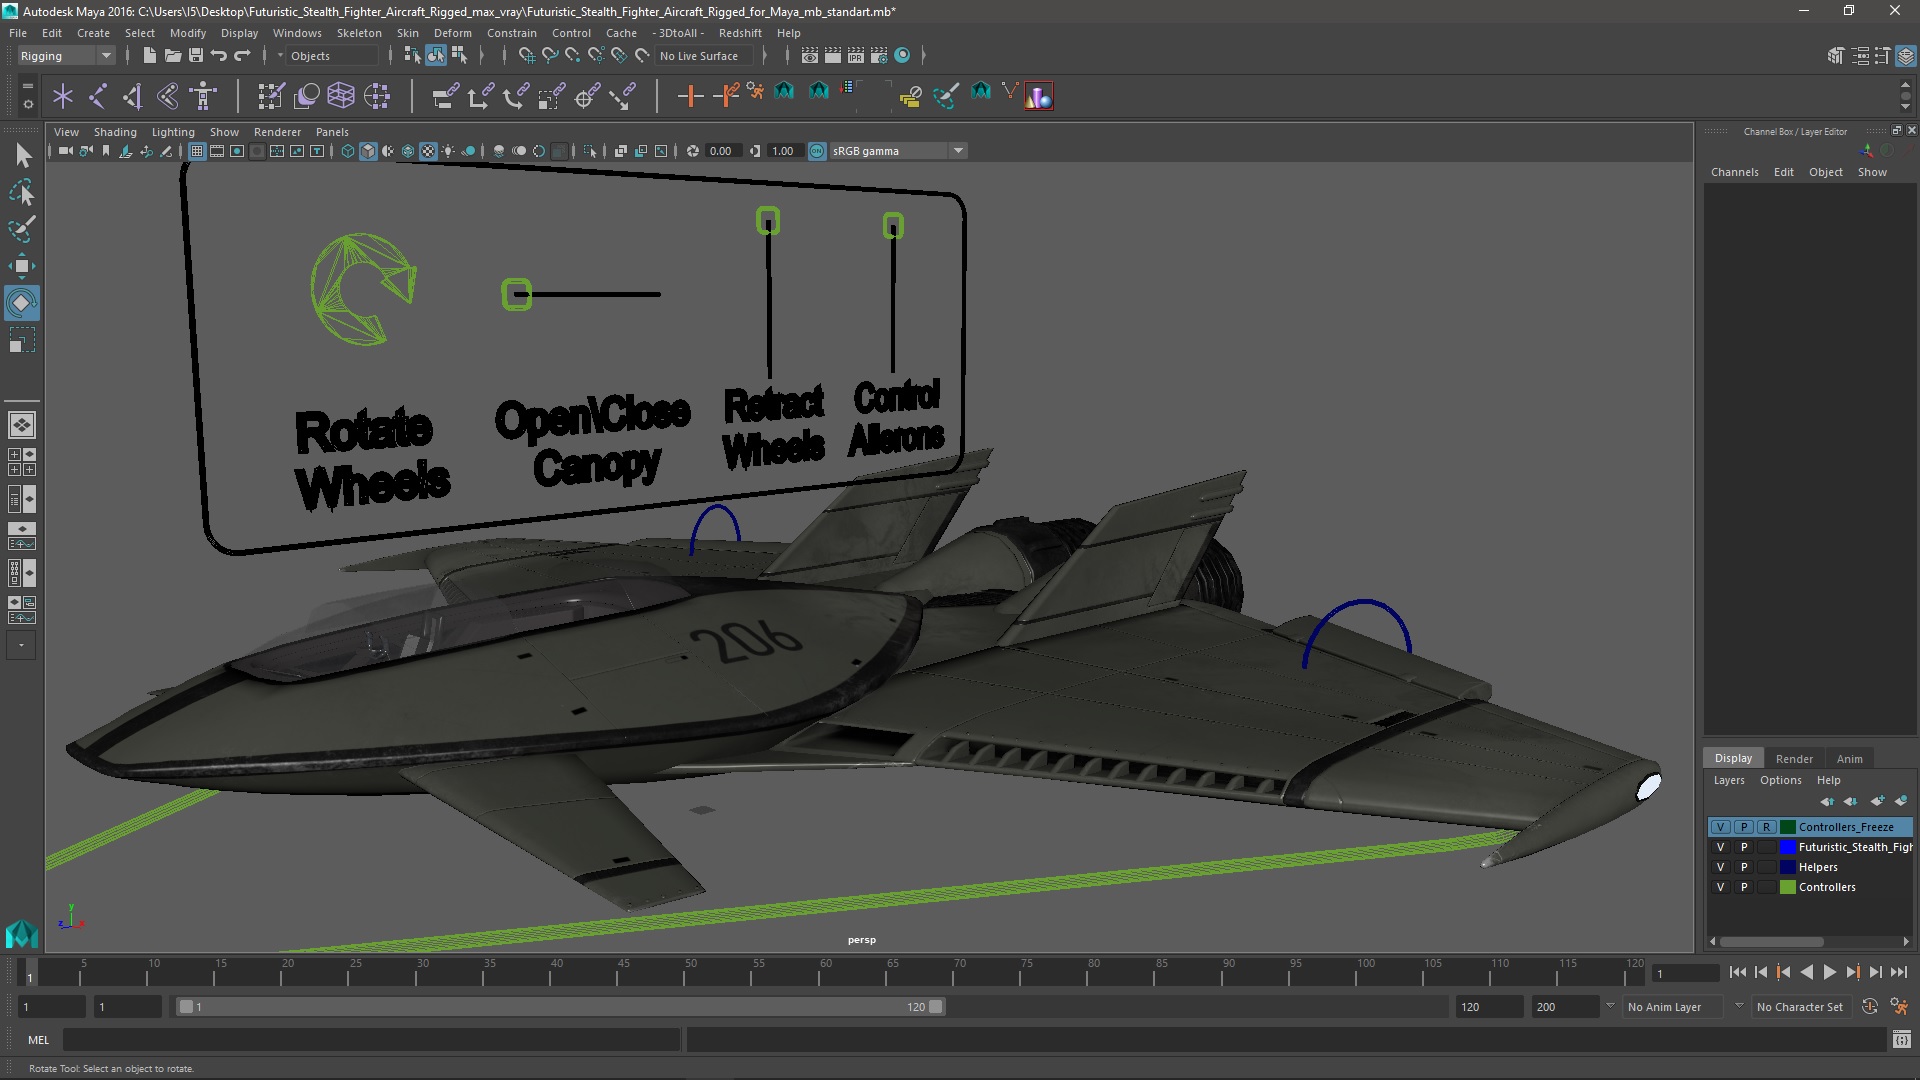Click the Create Joint shelf icon
This screenshot has width=1920, height=1080.
(98, 96)
